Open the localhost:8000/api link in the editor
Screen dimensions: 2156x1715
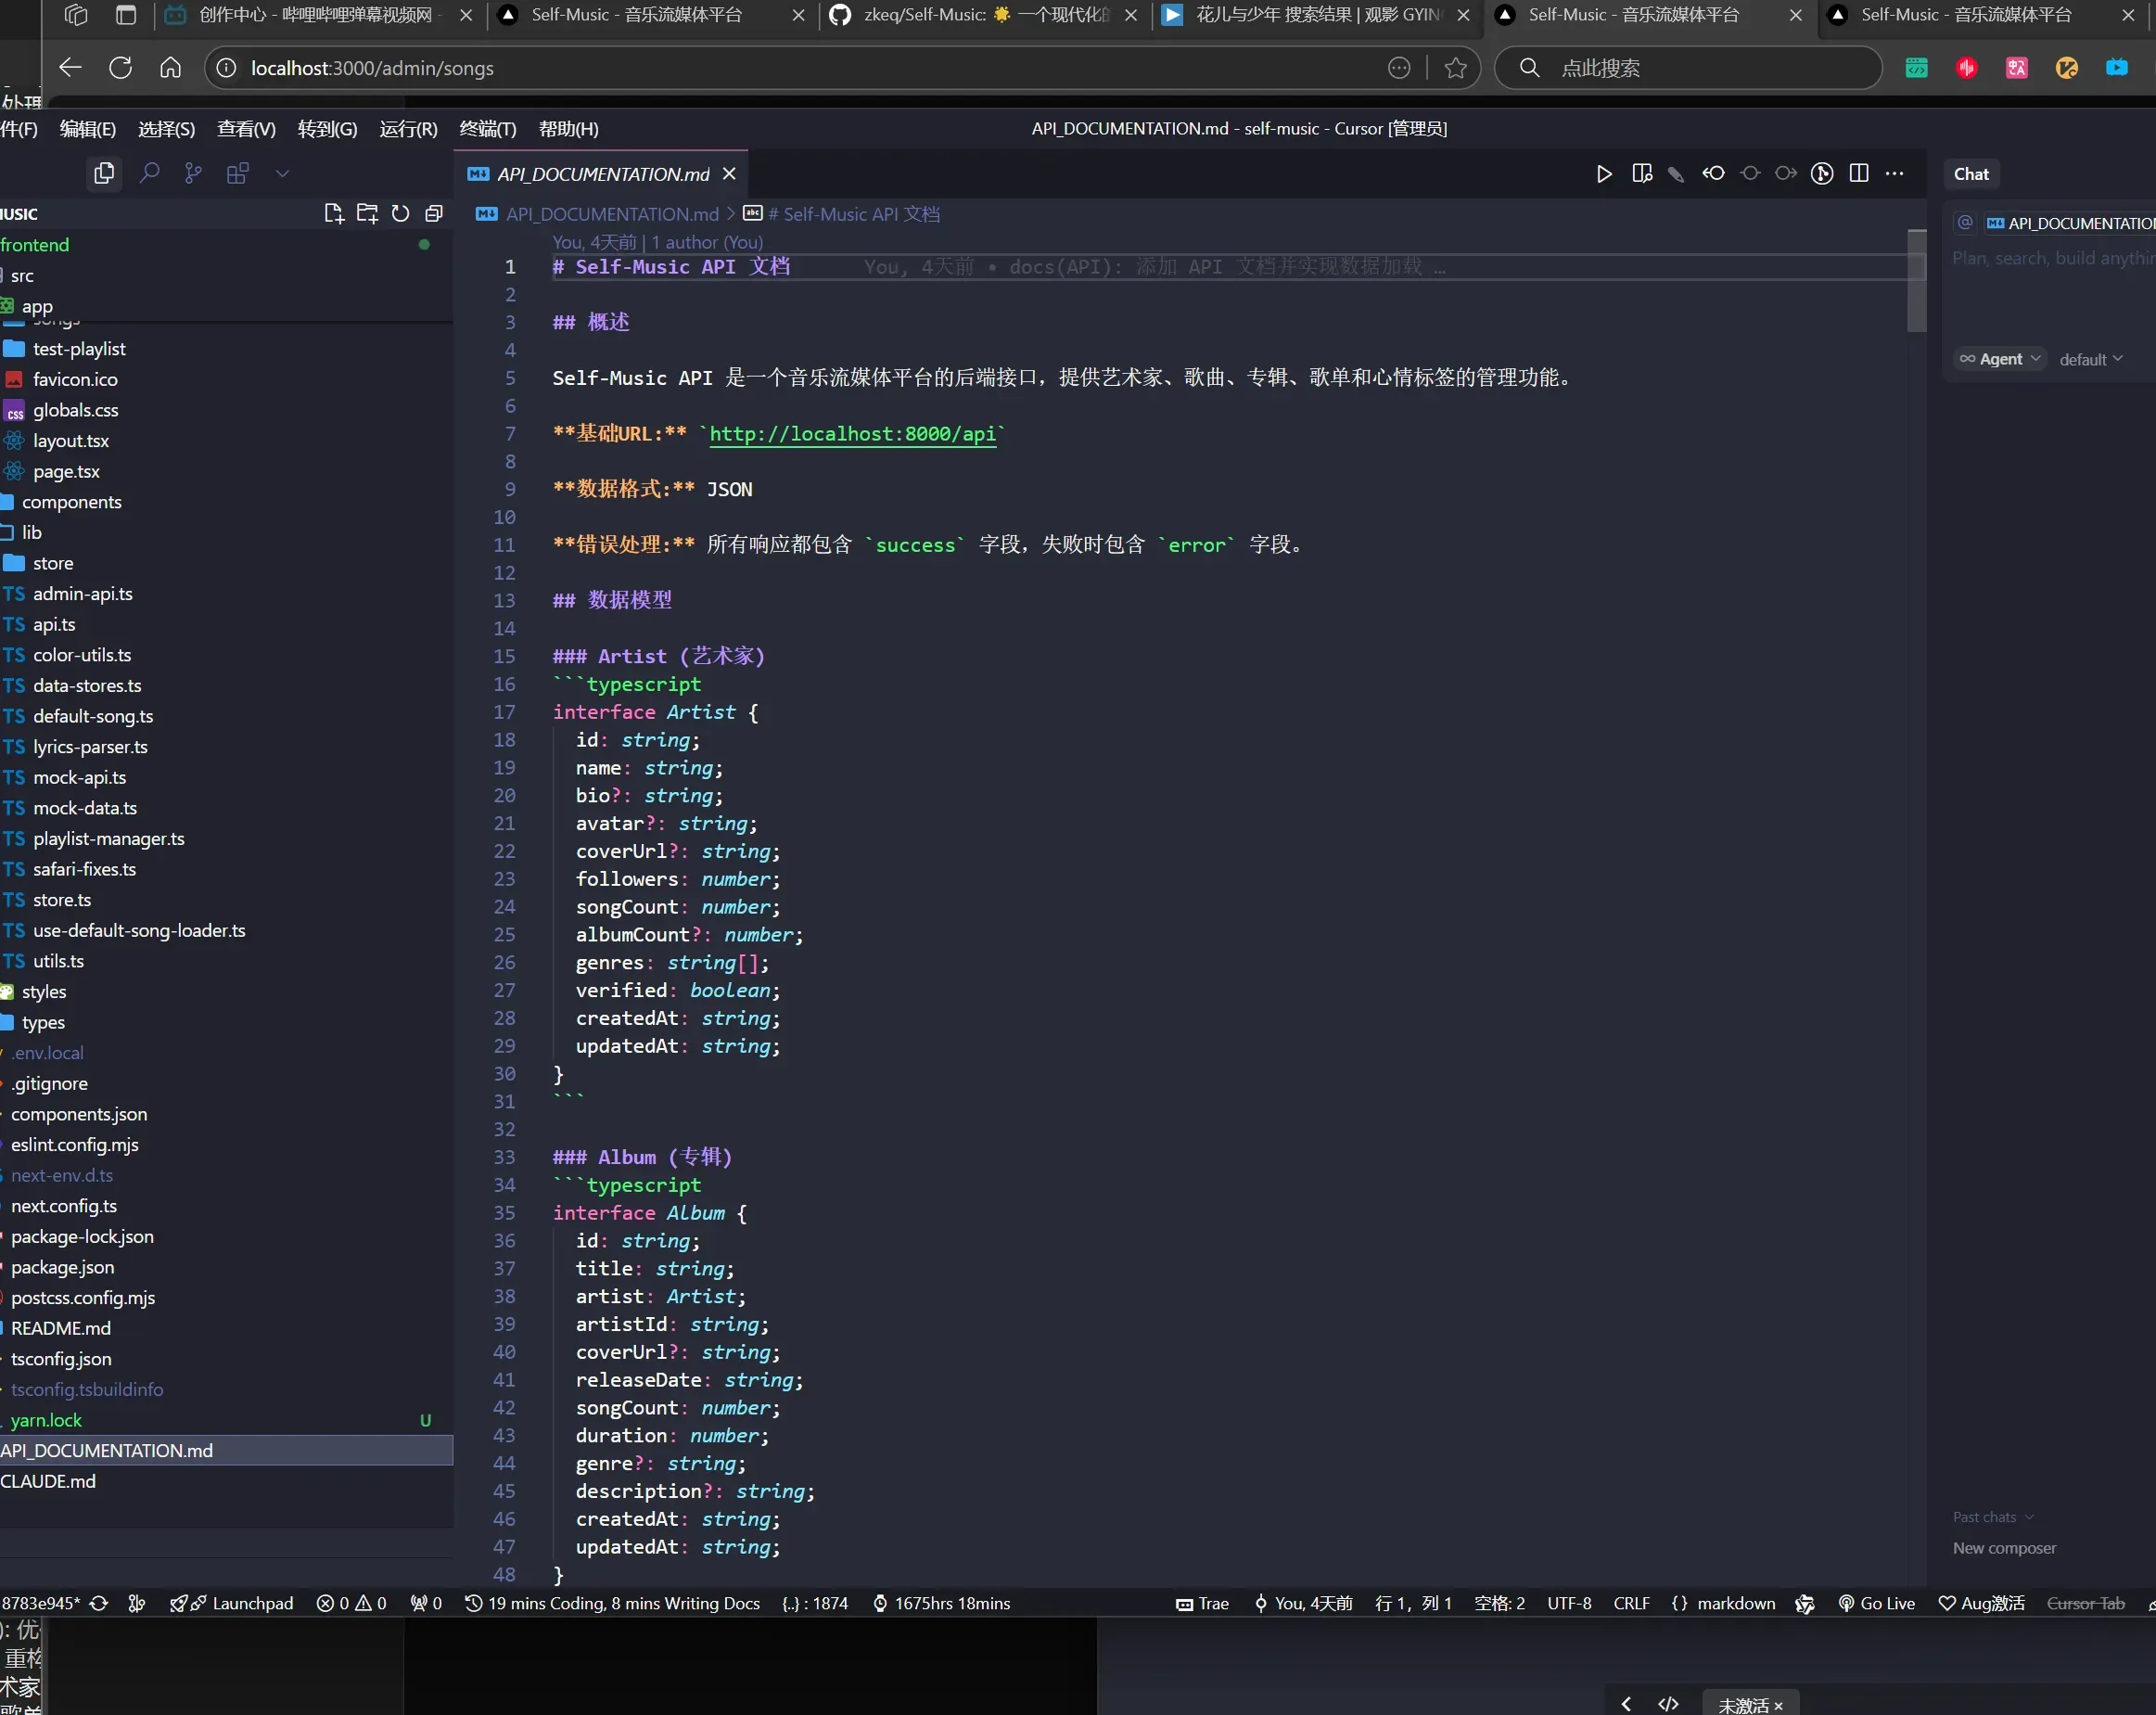click(x=852, y=434)
